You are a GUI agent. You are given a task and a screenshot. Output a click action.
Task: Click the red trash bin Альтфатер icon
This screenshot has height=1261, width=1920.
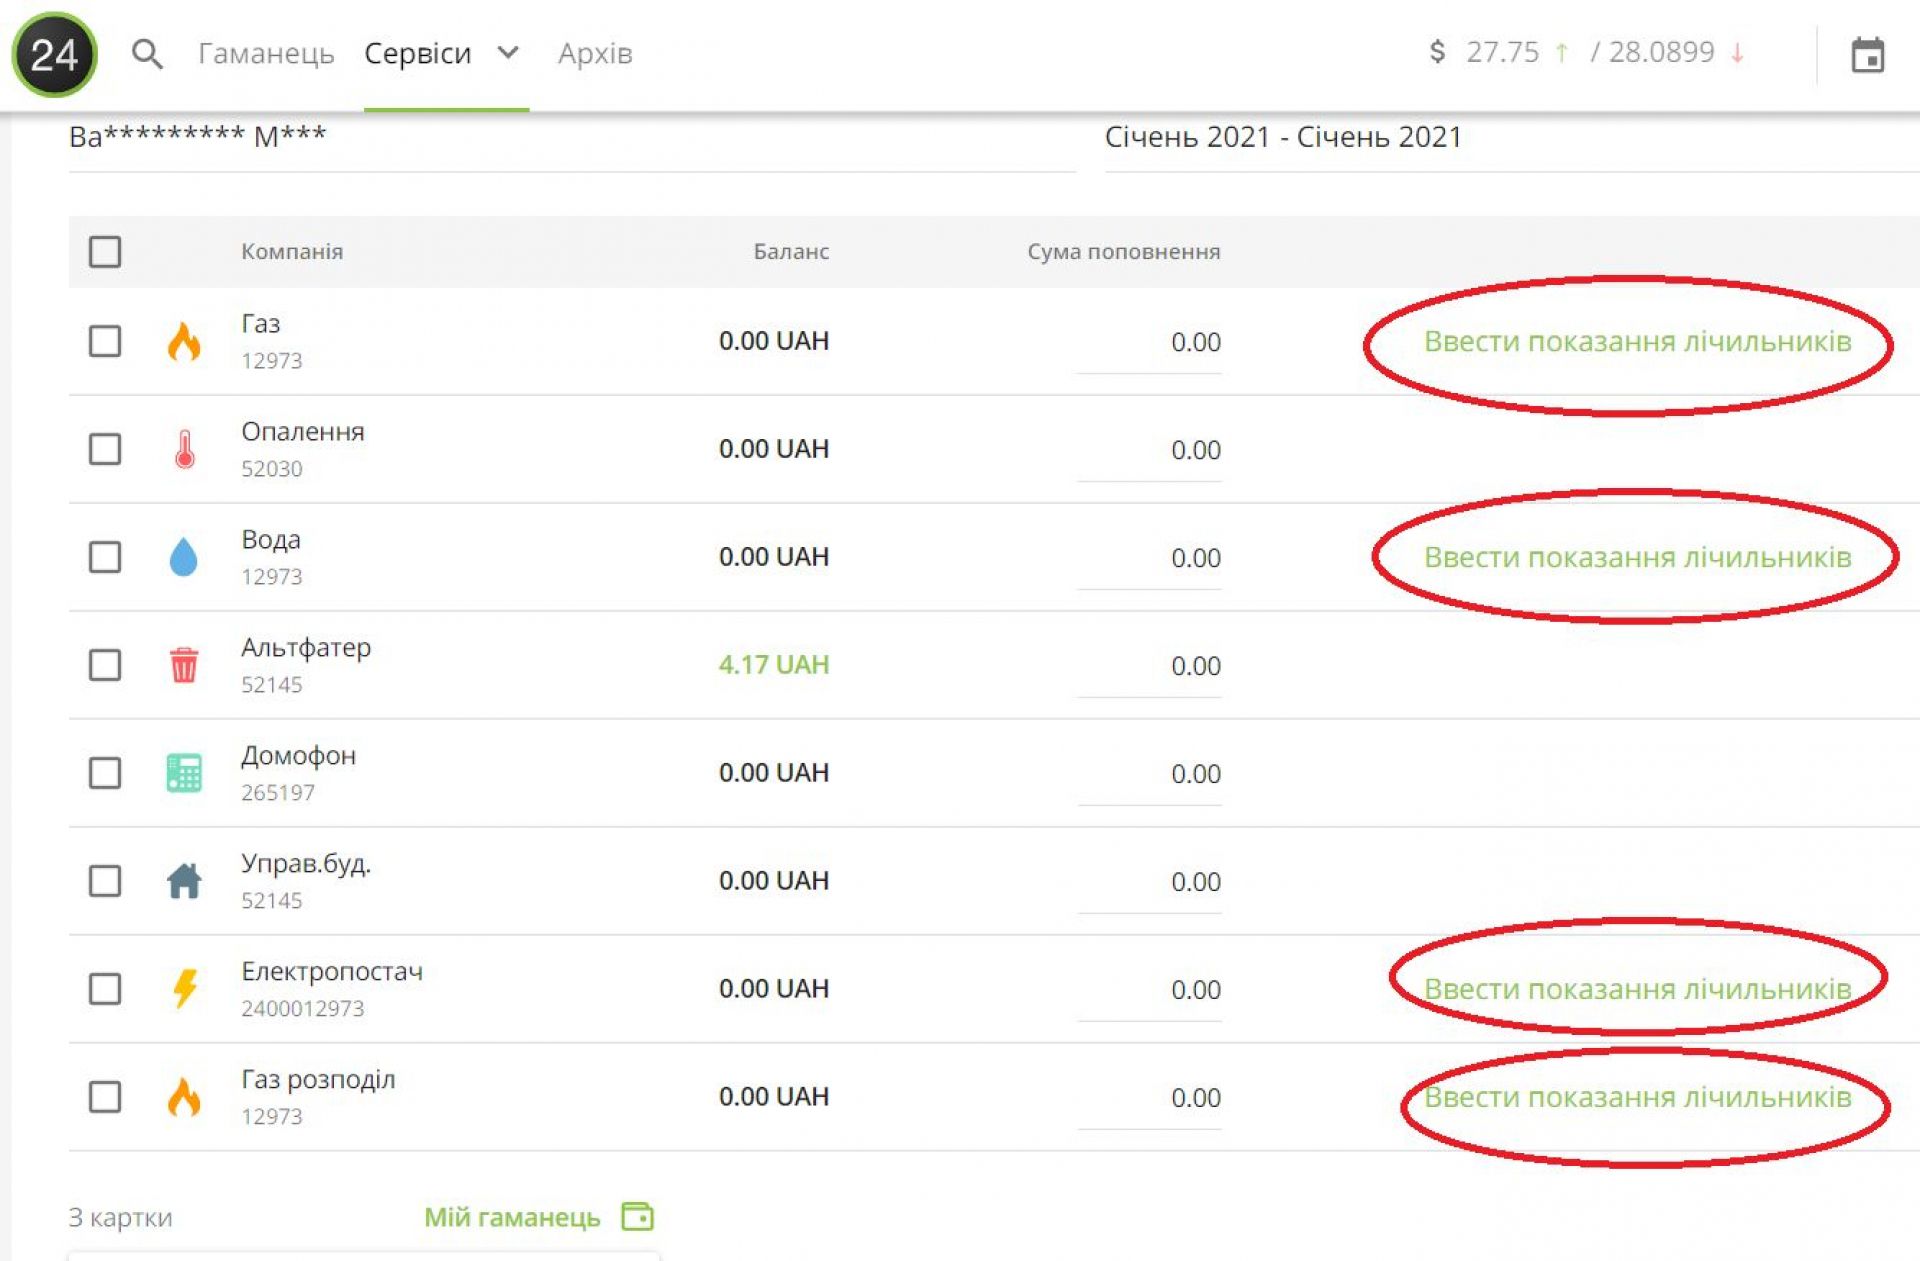coord(184,665)
